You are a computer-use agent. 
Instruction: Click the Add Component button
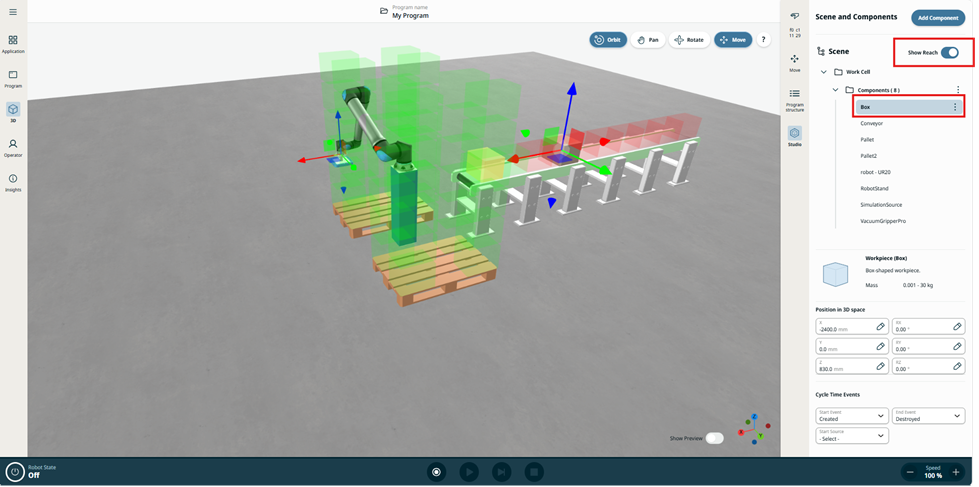[x=938, y=18]
